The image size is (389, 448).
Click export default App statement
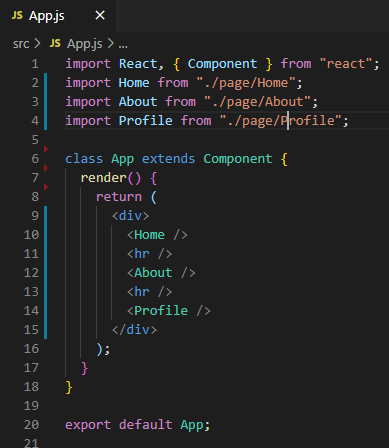click(138, 425)
